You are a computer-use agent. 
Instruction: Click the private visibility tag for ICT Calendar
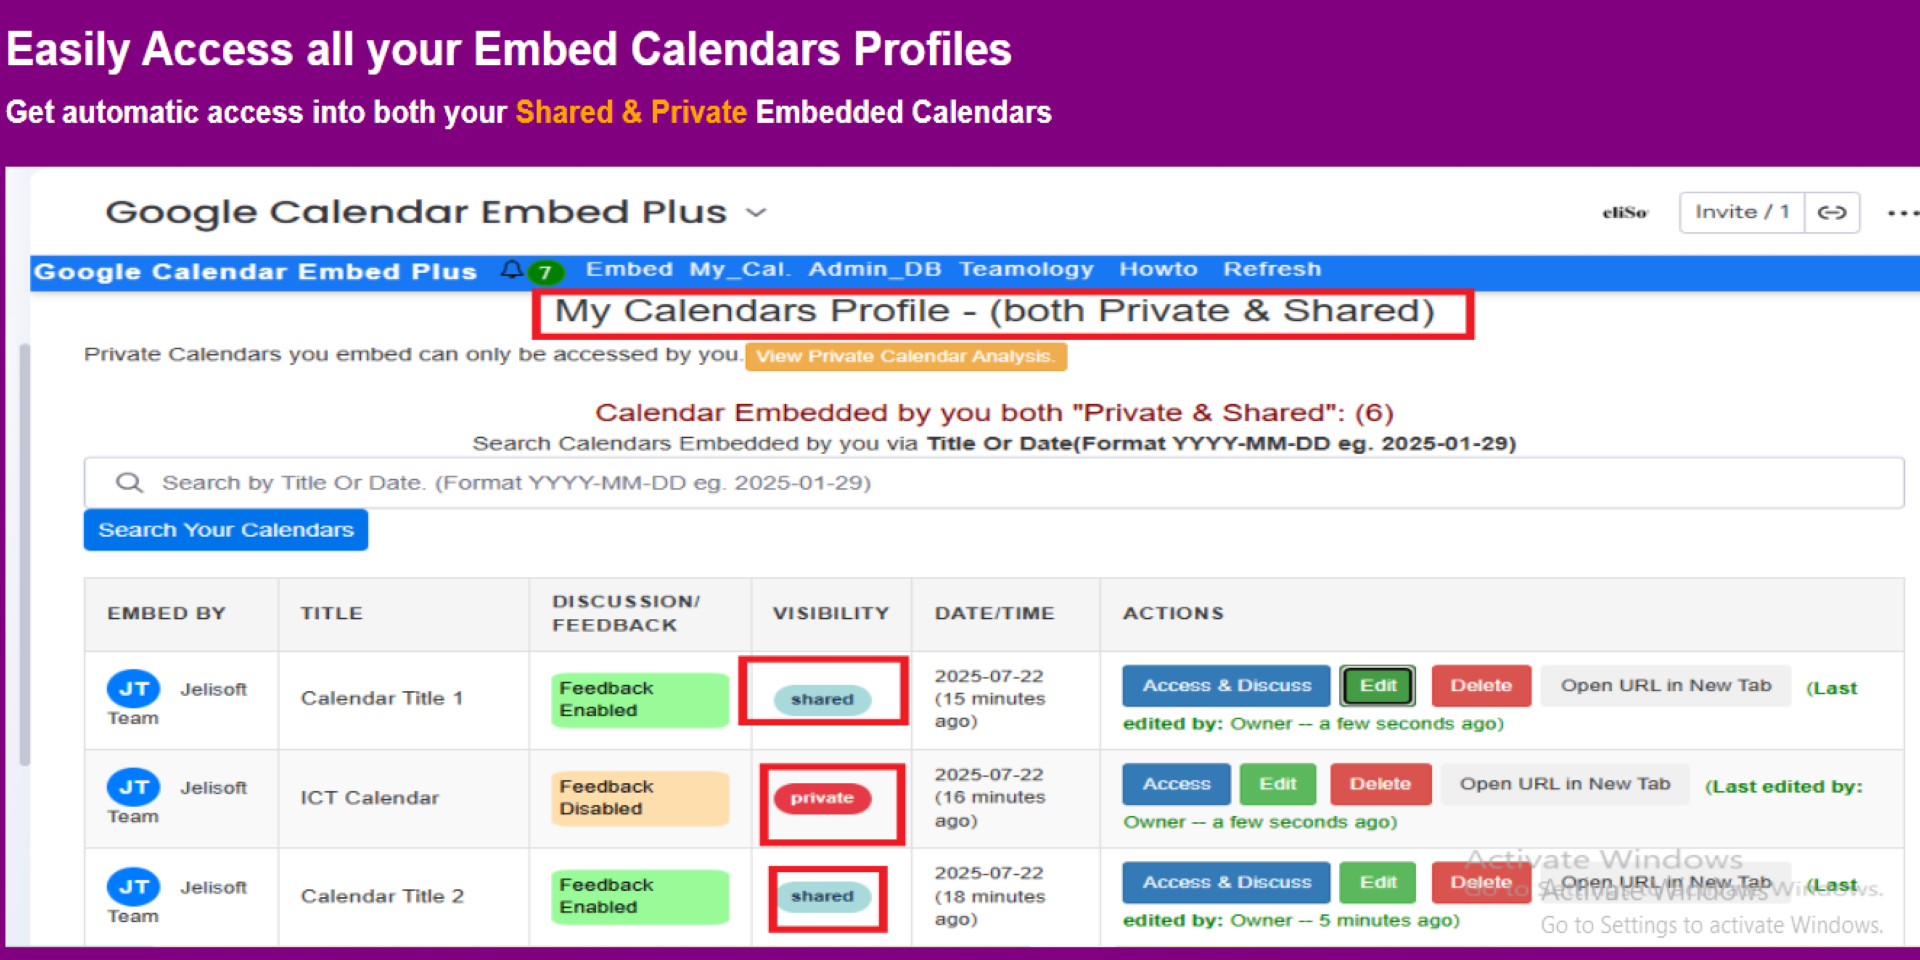[x=822, y=798]
